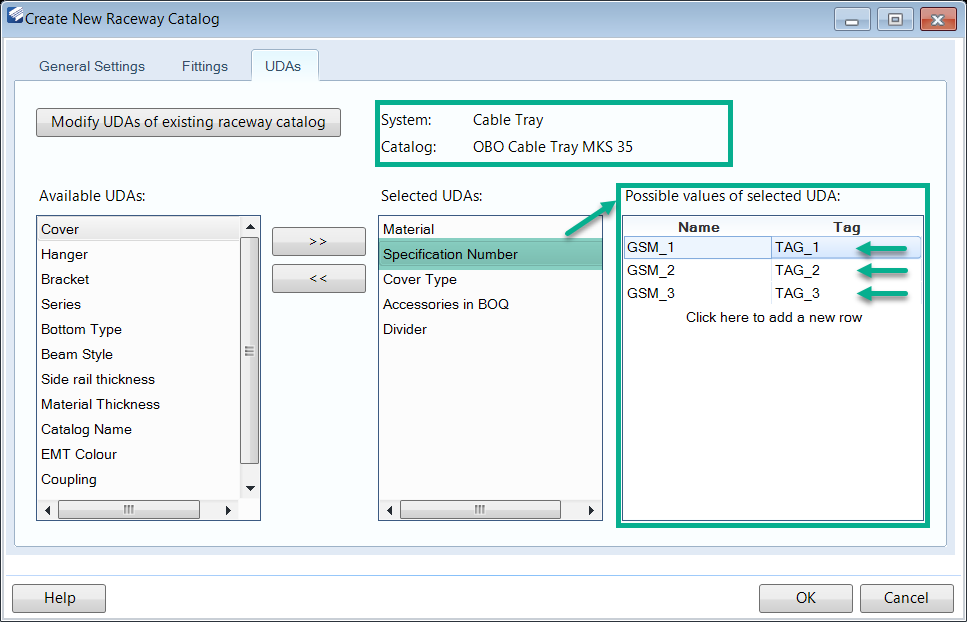Cancel the raceway catalog dialog
This screenshot has height=622, width=967.
906,598
